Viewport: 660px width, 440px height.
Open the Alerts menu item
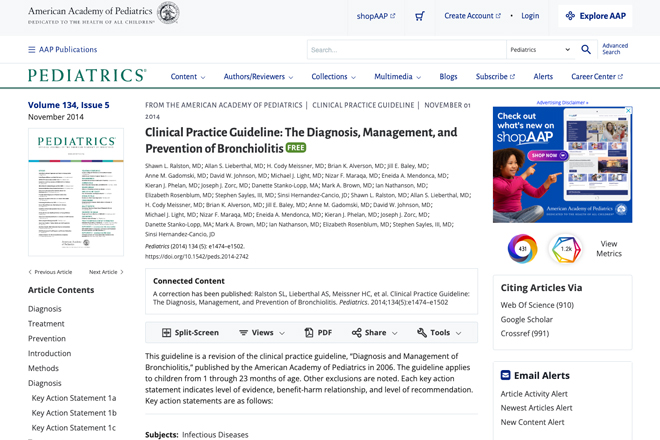point(543,77)
